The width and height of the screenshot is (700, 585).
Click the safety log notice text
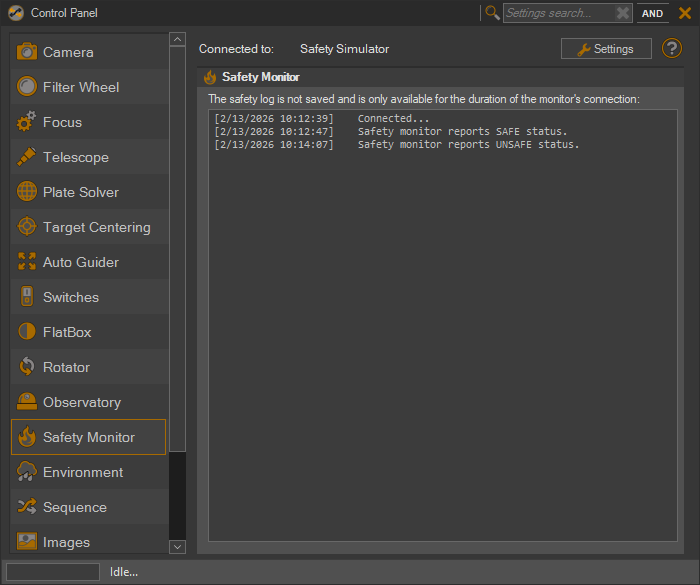pyautogui.click(x=424, y=99)
